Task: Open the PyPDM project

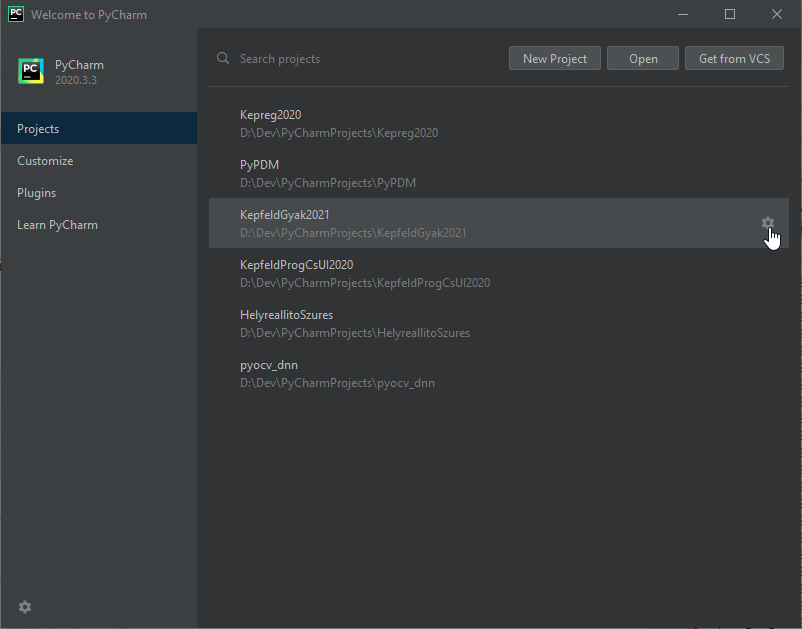Action: pos(499,173)
